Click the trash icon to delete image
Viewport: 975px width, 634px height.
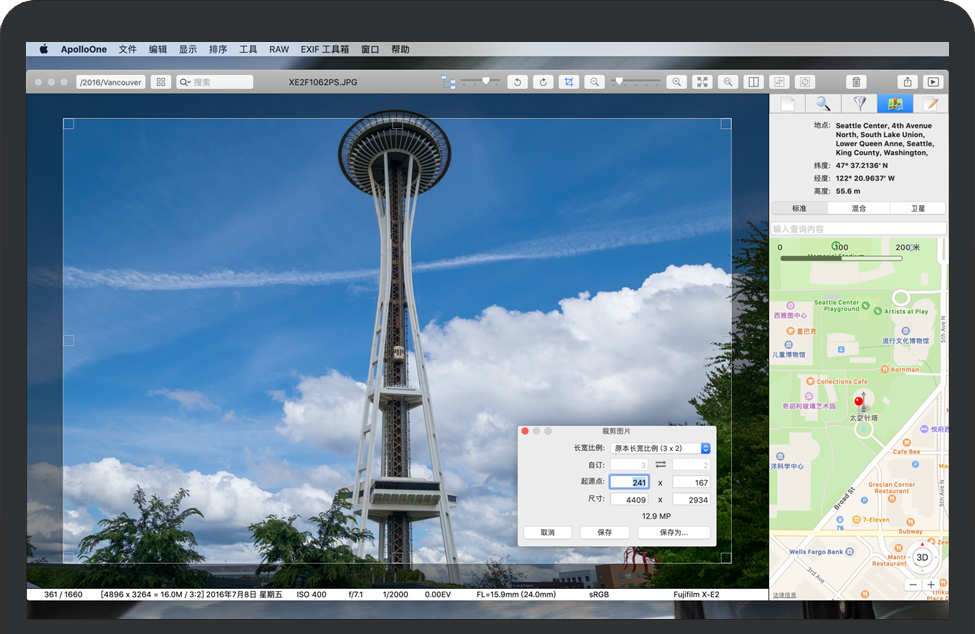click(x=856, y=82)
